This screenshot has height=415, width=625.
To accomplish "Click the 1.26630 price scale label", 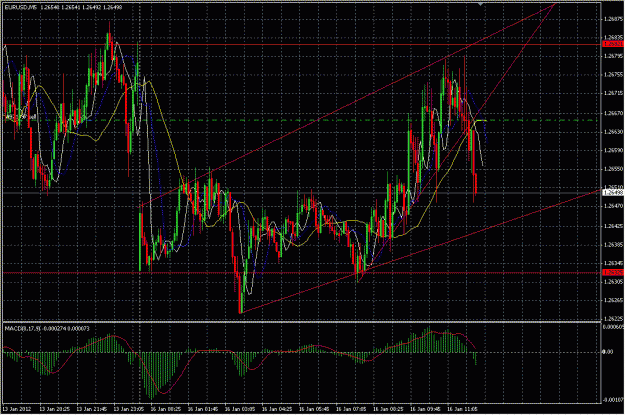I will (x=613, y=132).
